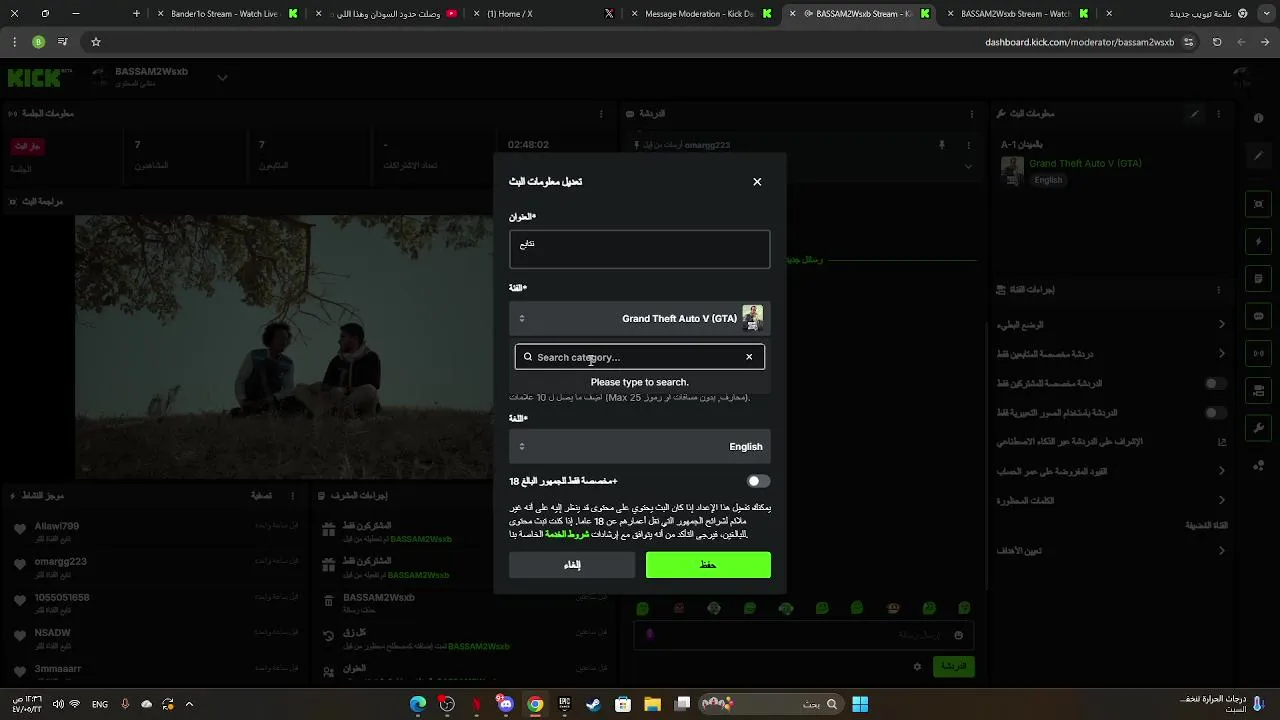1280x720 pixels.
Task: Click the green send chat button
Action: click(953, 666)
